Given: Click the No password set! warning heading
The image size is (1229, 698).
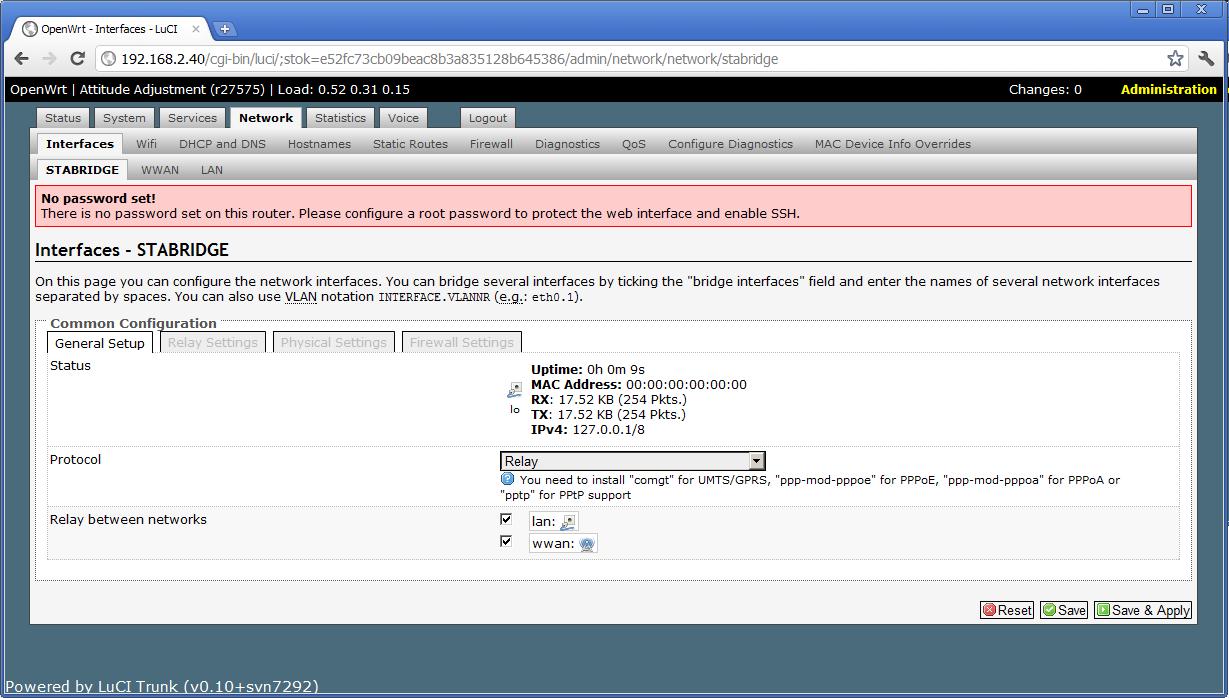Looking at the screenshot, I should pos(98,199).
